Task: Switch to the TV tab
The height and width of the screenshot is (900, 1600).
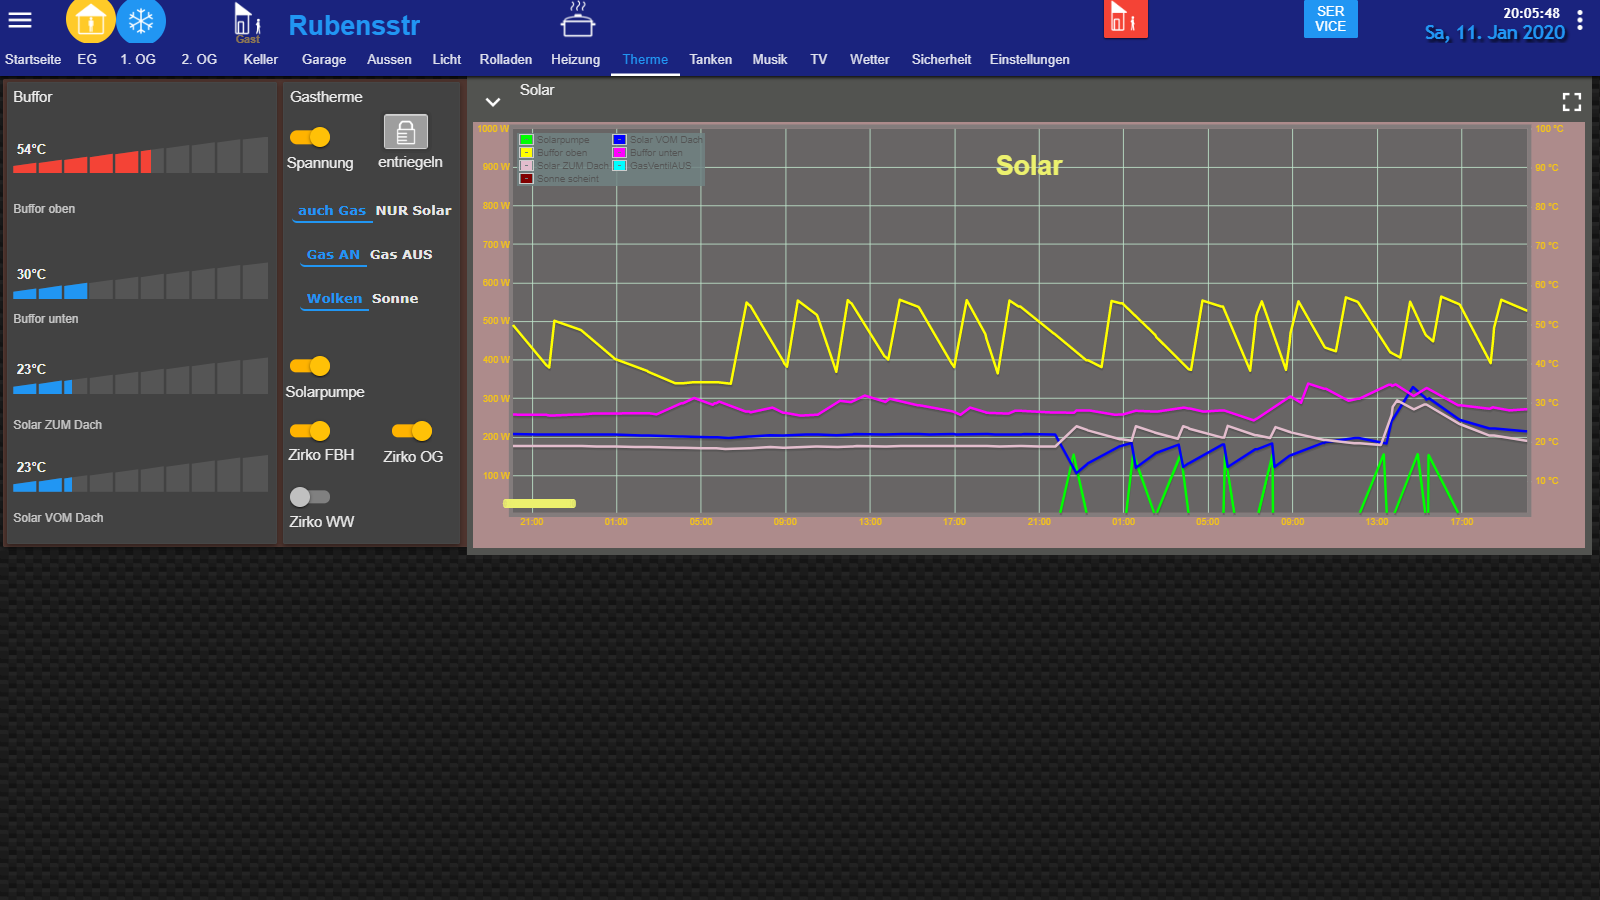Action: [819, 60]
